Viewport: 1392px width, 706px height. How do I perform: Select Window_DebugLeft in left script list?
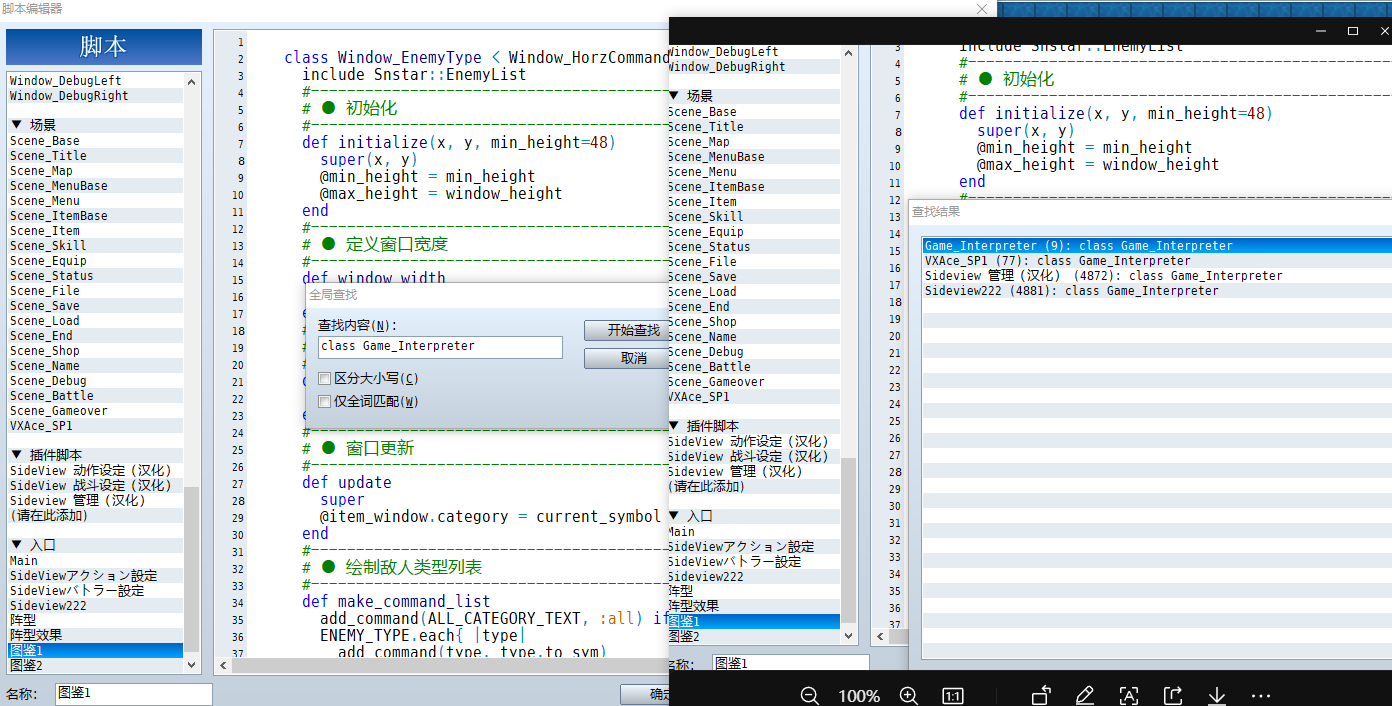(95, 81)
